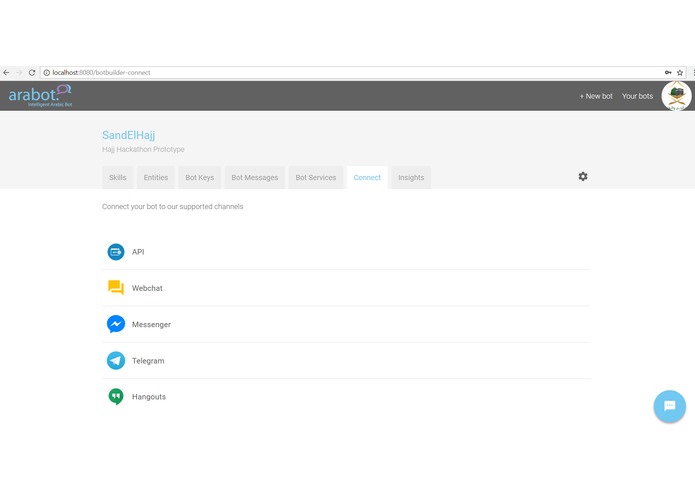This screenshot has height=494, width=695.
Task: Click the API channel icon
Action: (116, 252)
